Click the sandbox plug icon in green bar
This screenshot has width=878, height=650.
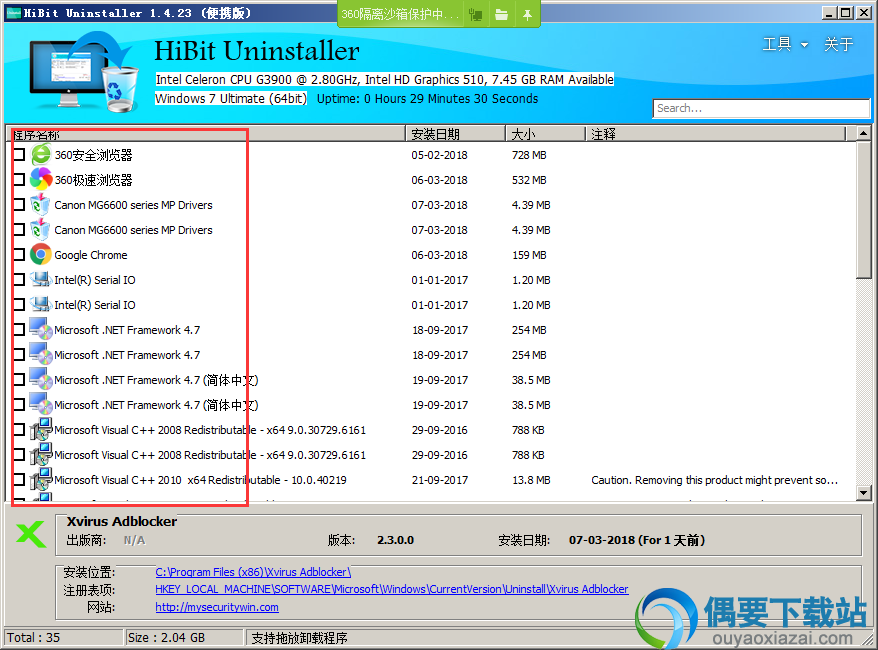click(x=475, y=15)
